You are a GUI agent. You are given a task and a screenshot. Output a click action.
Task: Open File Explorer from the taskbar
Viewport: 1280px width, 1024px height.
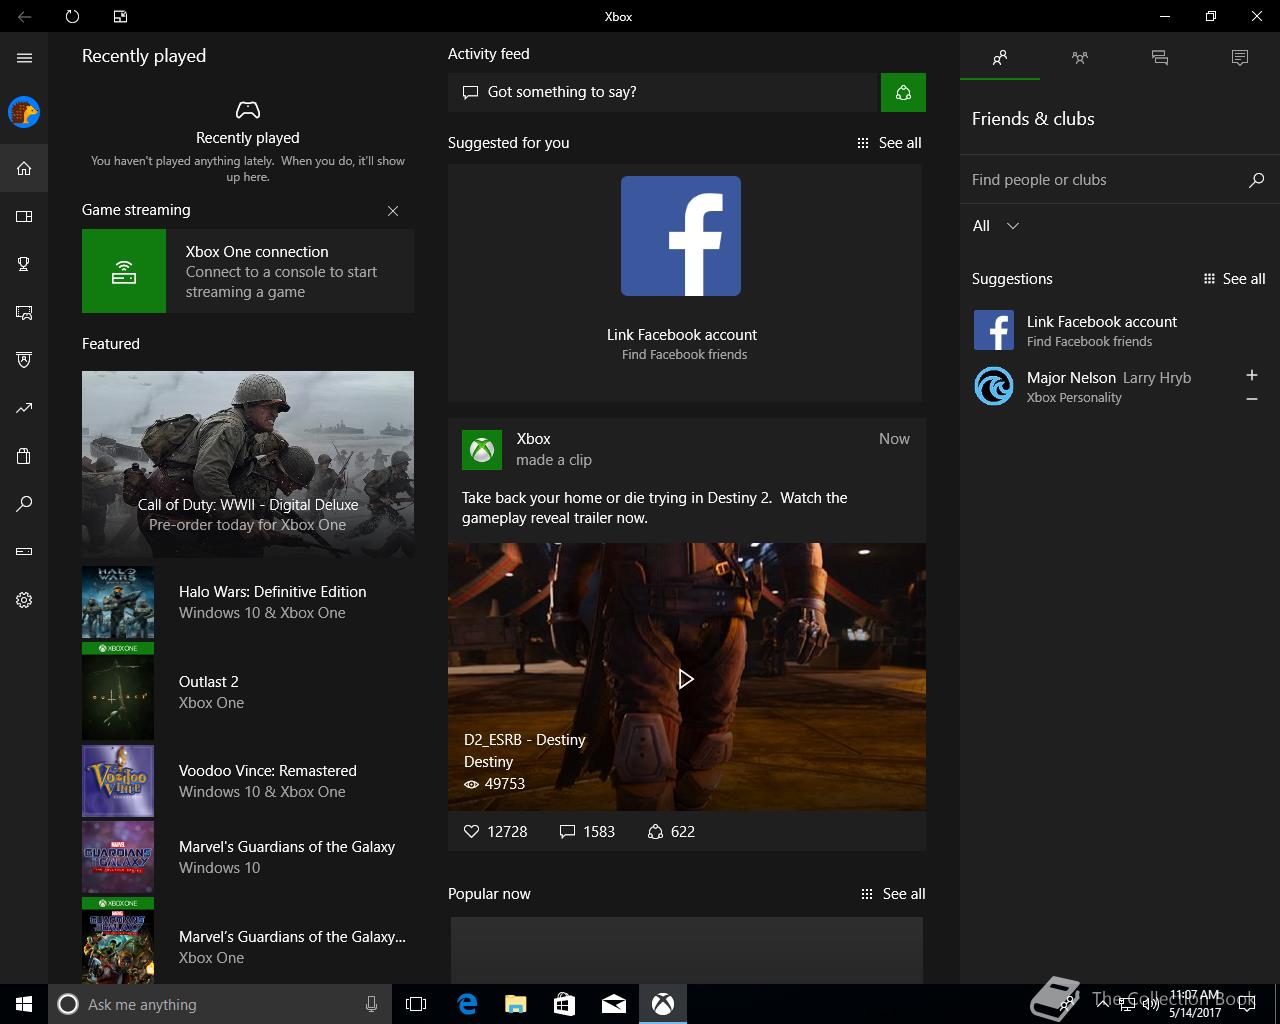[x=515, y=1004]
